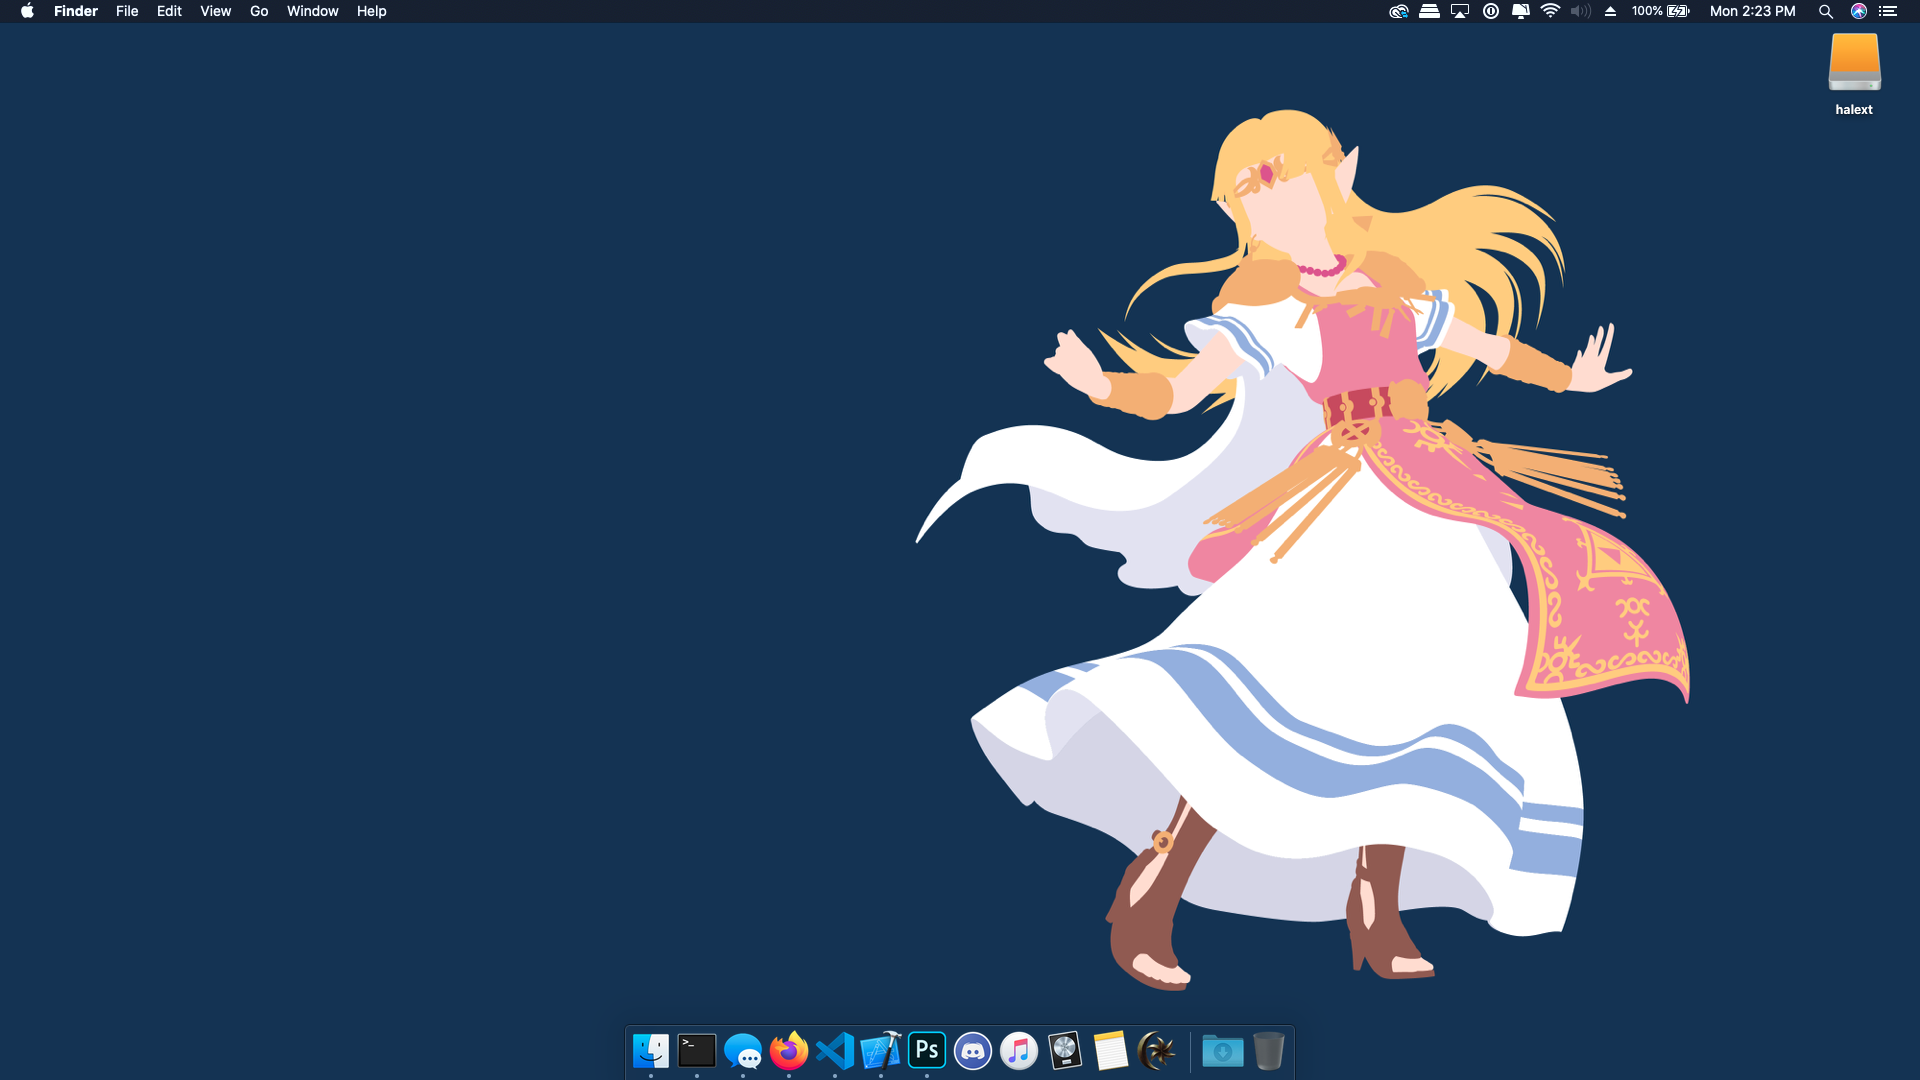The image size is (1920, 1080).
Task: Open the Finder application menu
Action: 76,11
